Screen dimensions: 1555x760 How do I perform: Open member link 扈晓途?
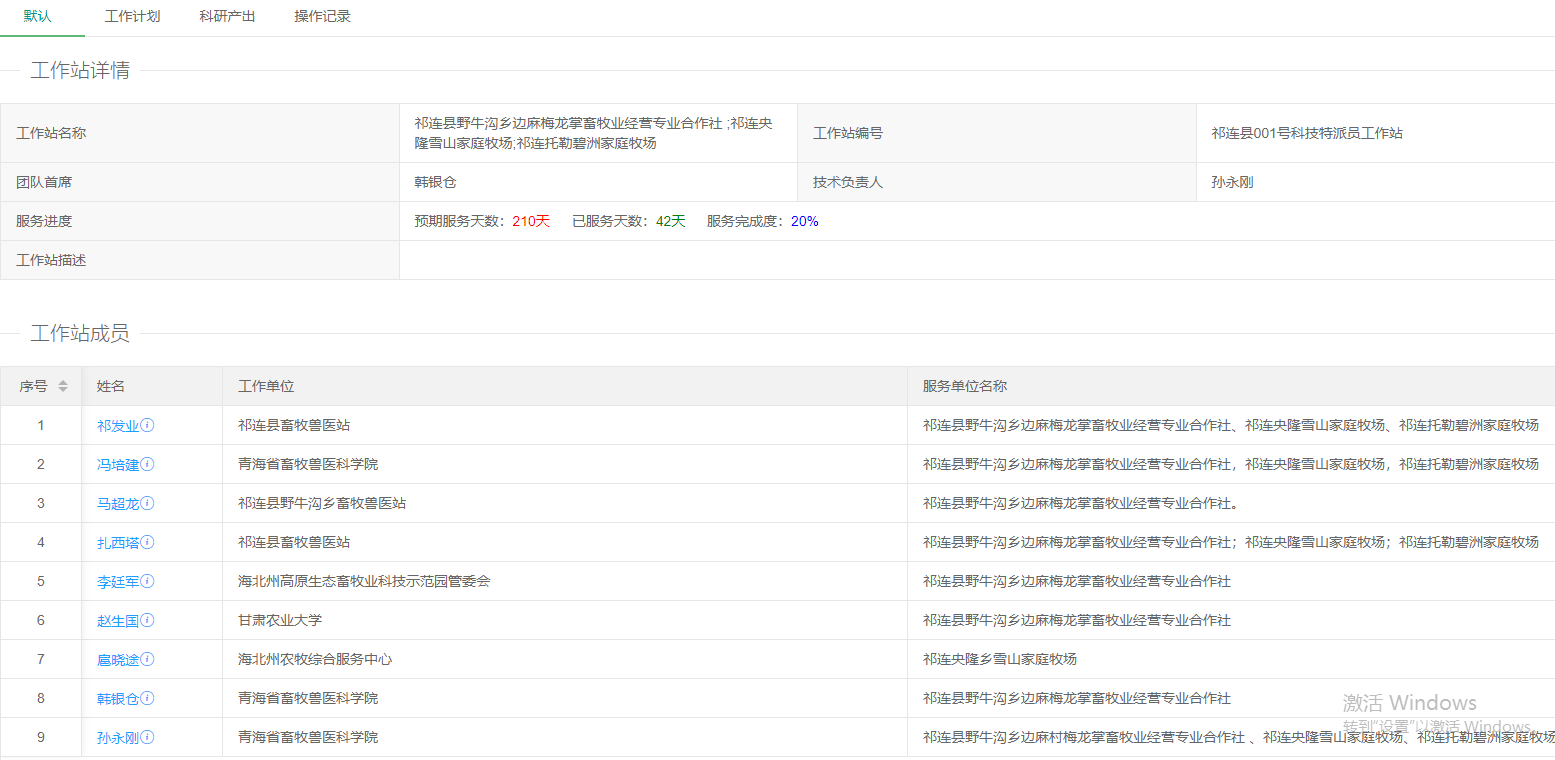pyautogui.click(x=118, y=660)
